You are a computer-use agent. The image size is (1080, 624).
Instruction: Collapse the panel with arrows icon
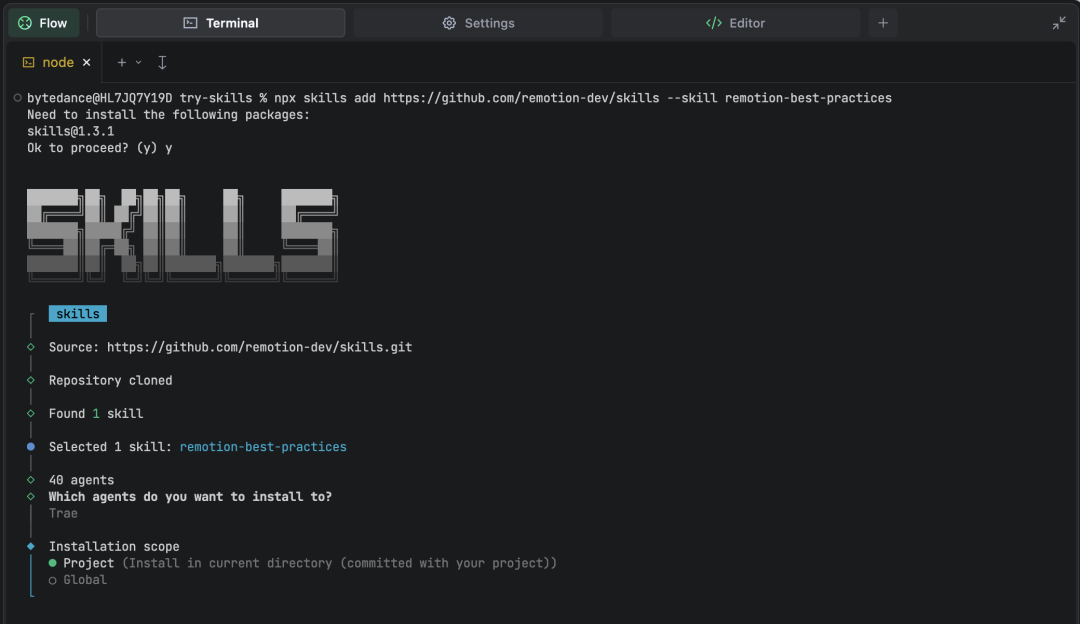pyautogui.click(x=1059, y=23)
